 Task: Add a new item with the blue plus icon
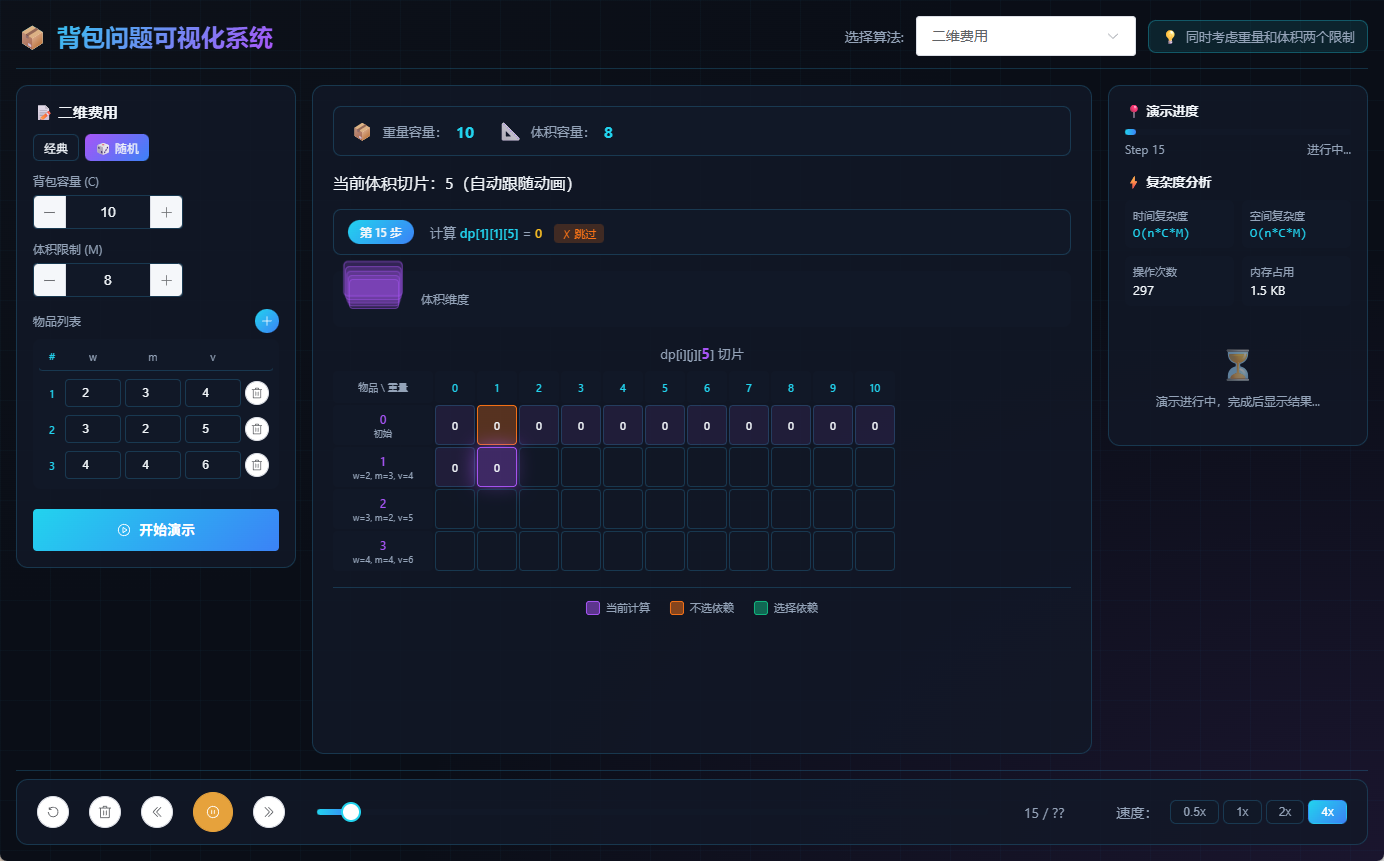tap(267, 321)
